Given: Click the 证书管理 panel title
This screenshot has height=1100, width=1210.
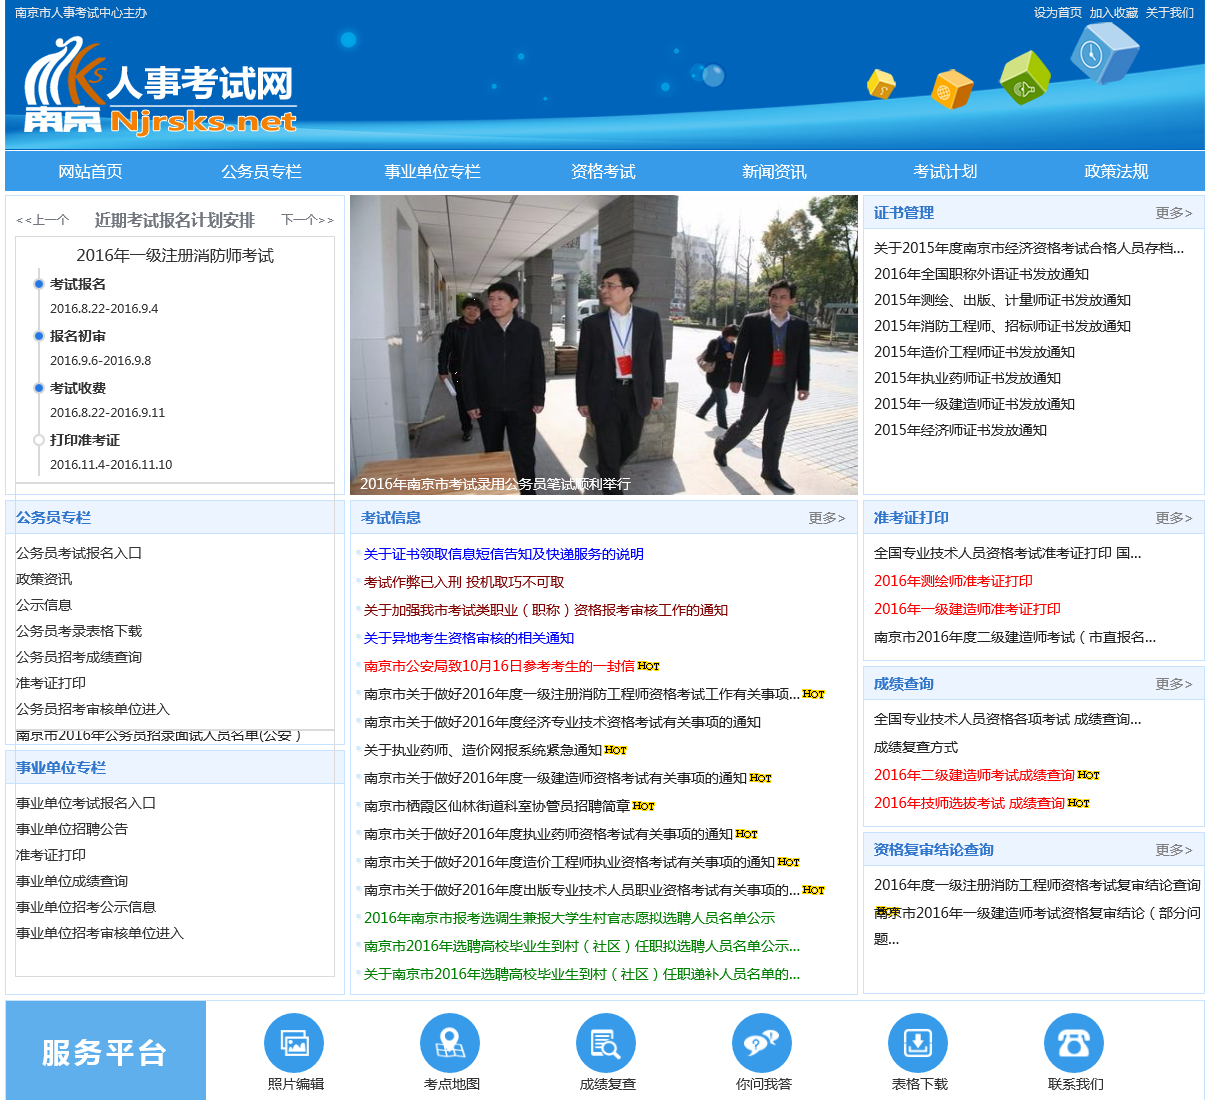Looking at the screenshot, I should tap(904, 213).
